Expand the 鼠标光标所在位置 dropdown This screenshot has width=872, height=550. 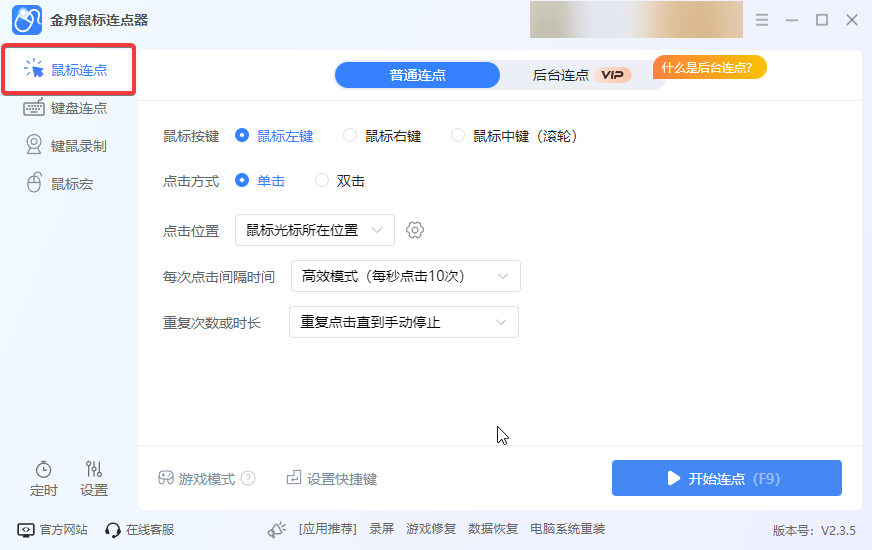pyautogui.click(x=315, y=230)
